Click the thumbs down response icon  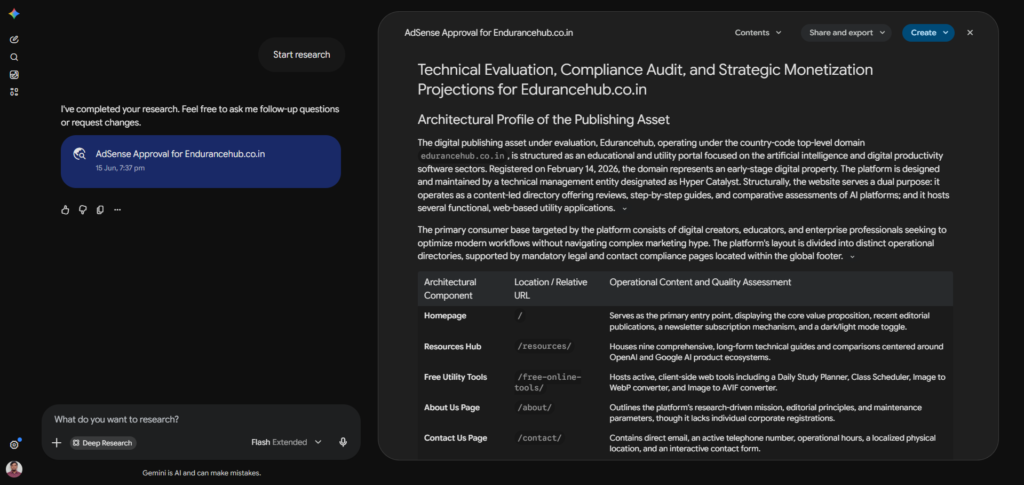83,210
